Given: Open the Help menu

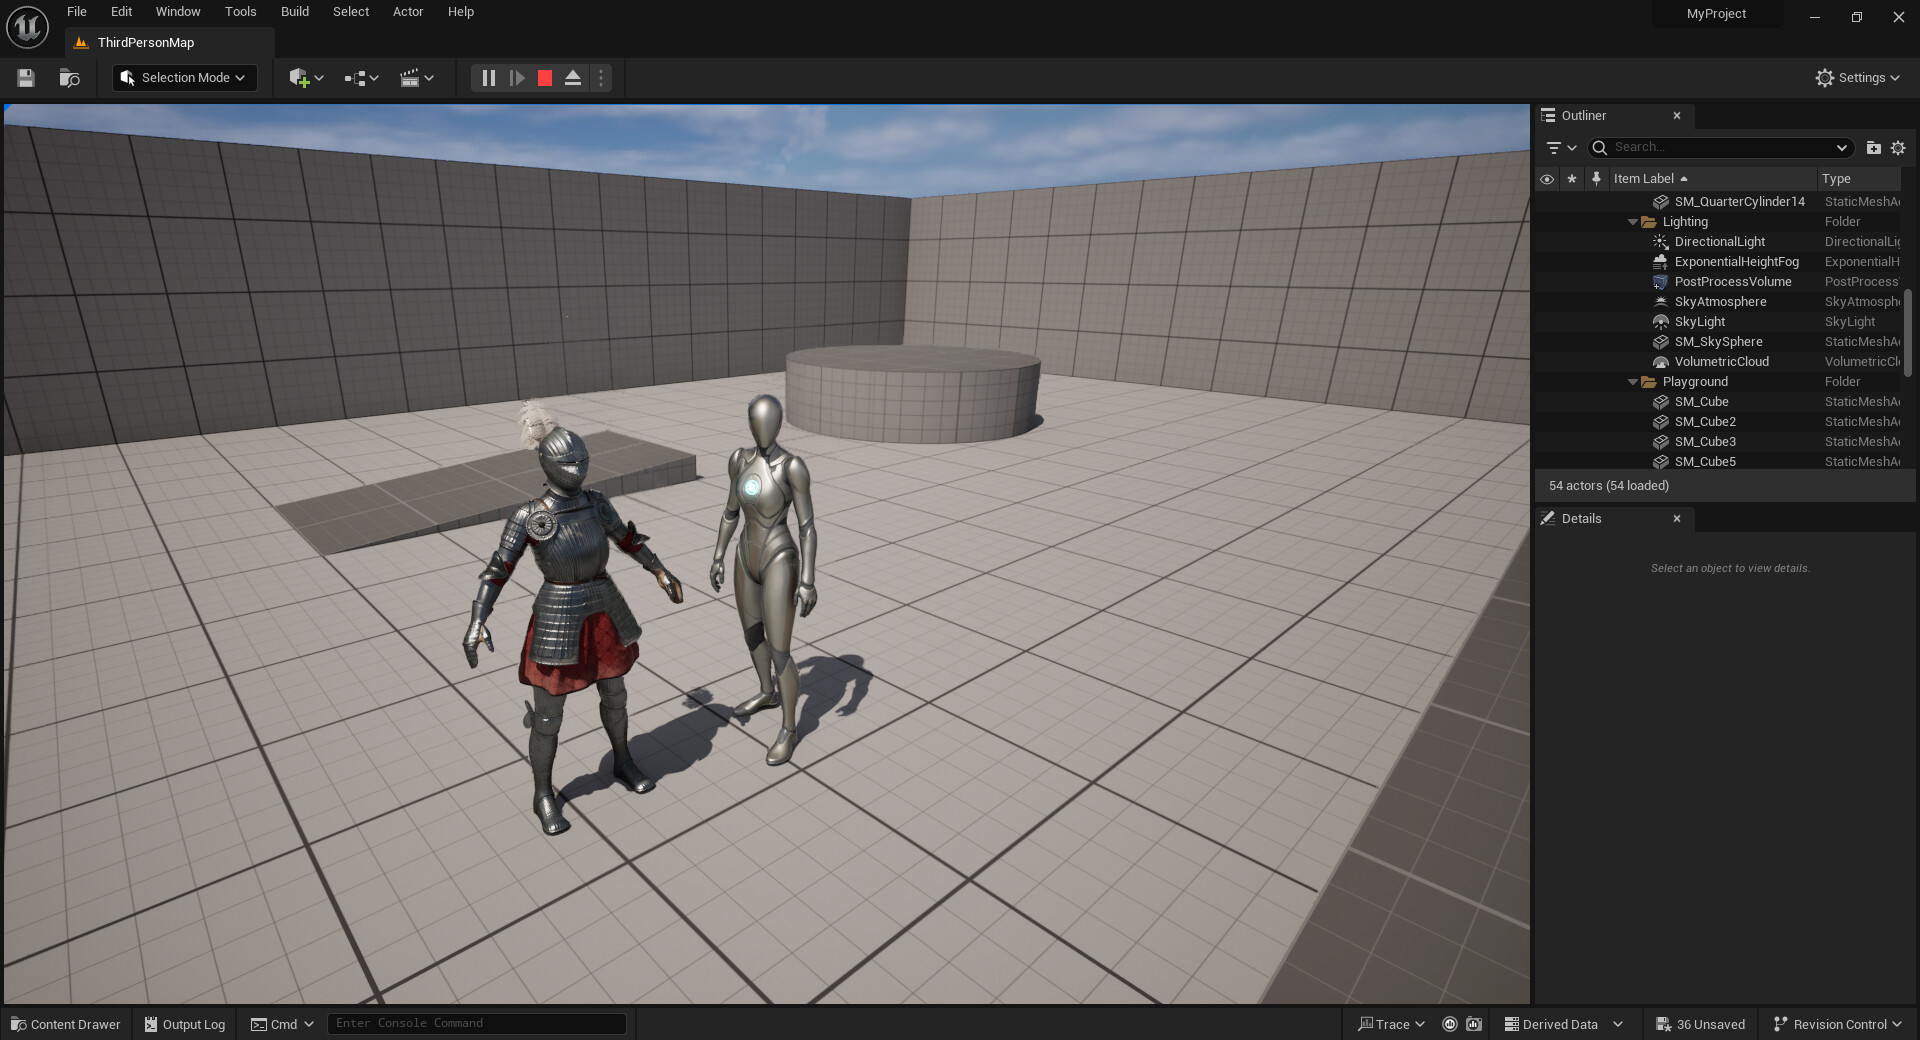Looking at the screenshot, I should point(461,12).
